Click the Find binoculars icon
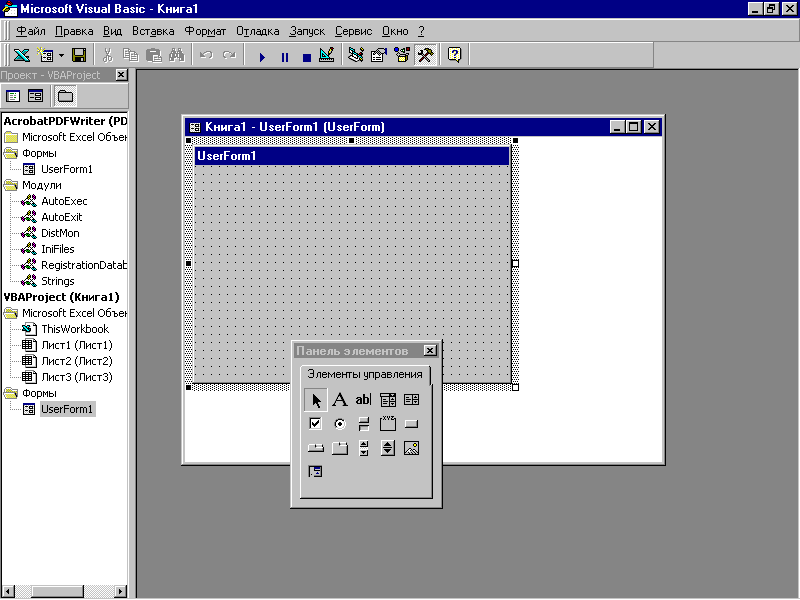The height and width of the screenshot is (600, 800). pos(172,56)
